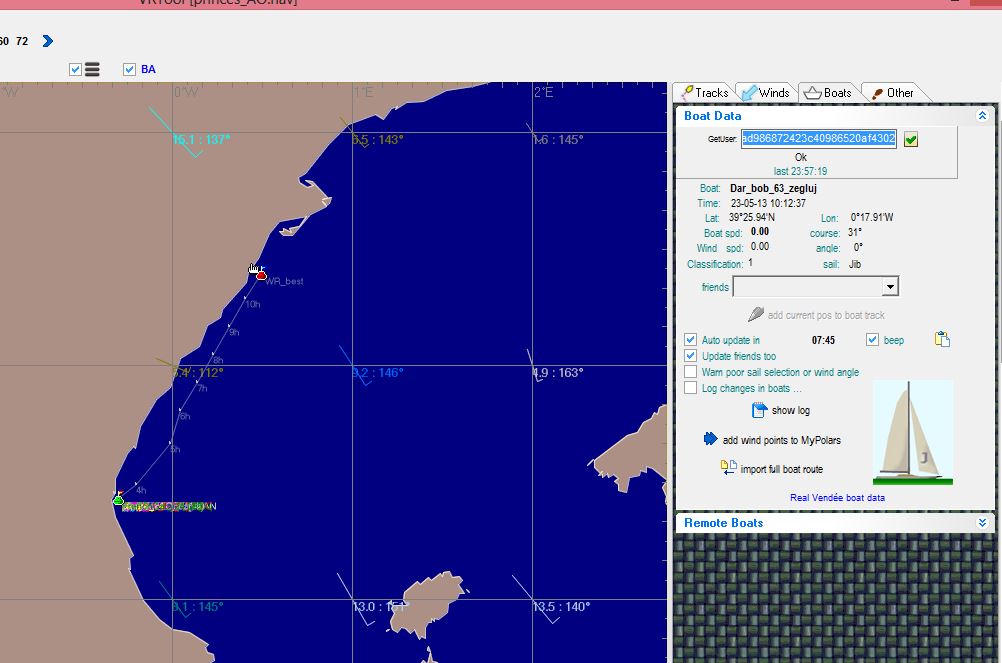Click the sailboat picture in Boat Data
This screenshot has height=663, width=1002.
[x=913, y=433]
